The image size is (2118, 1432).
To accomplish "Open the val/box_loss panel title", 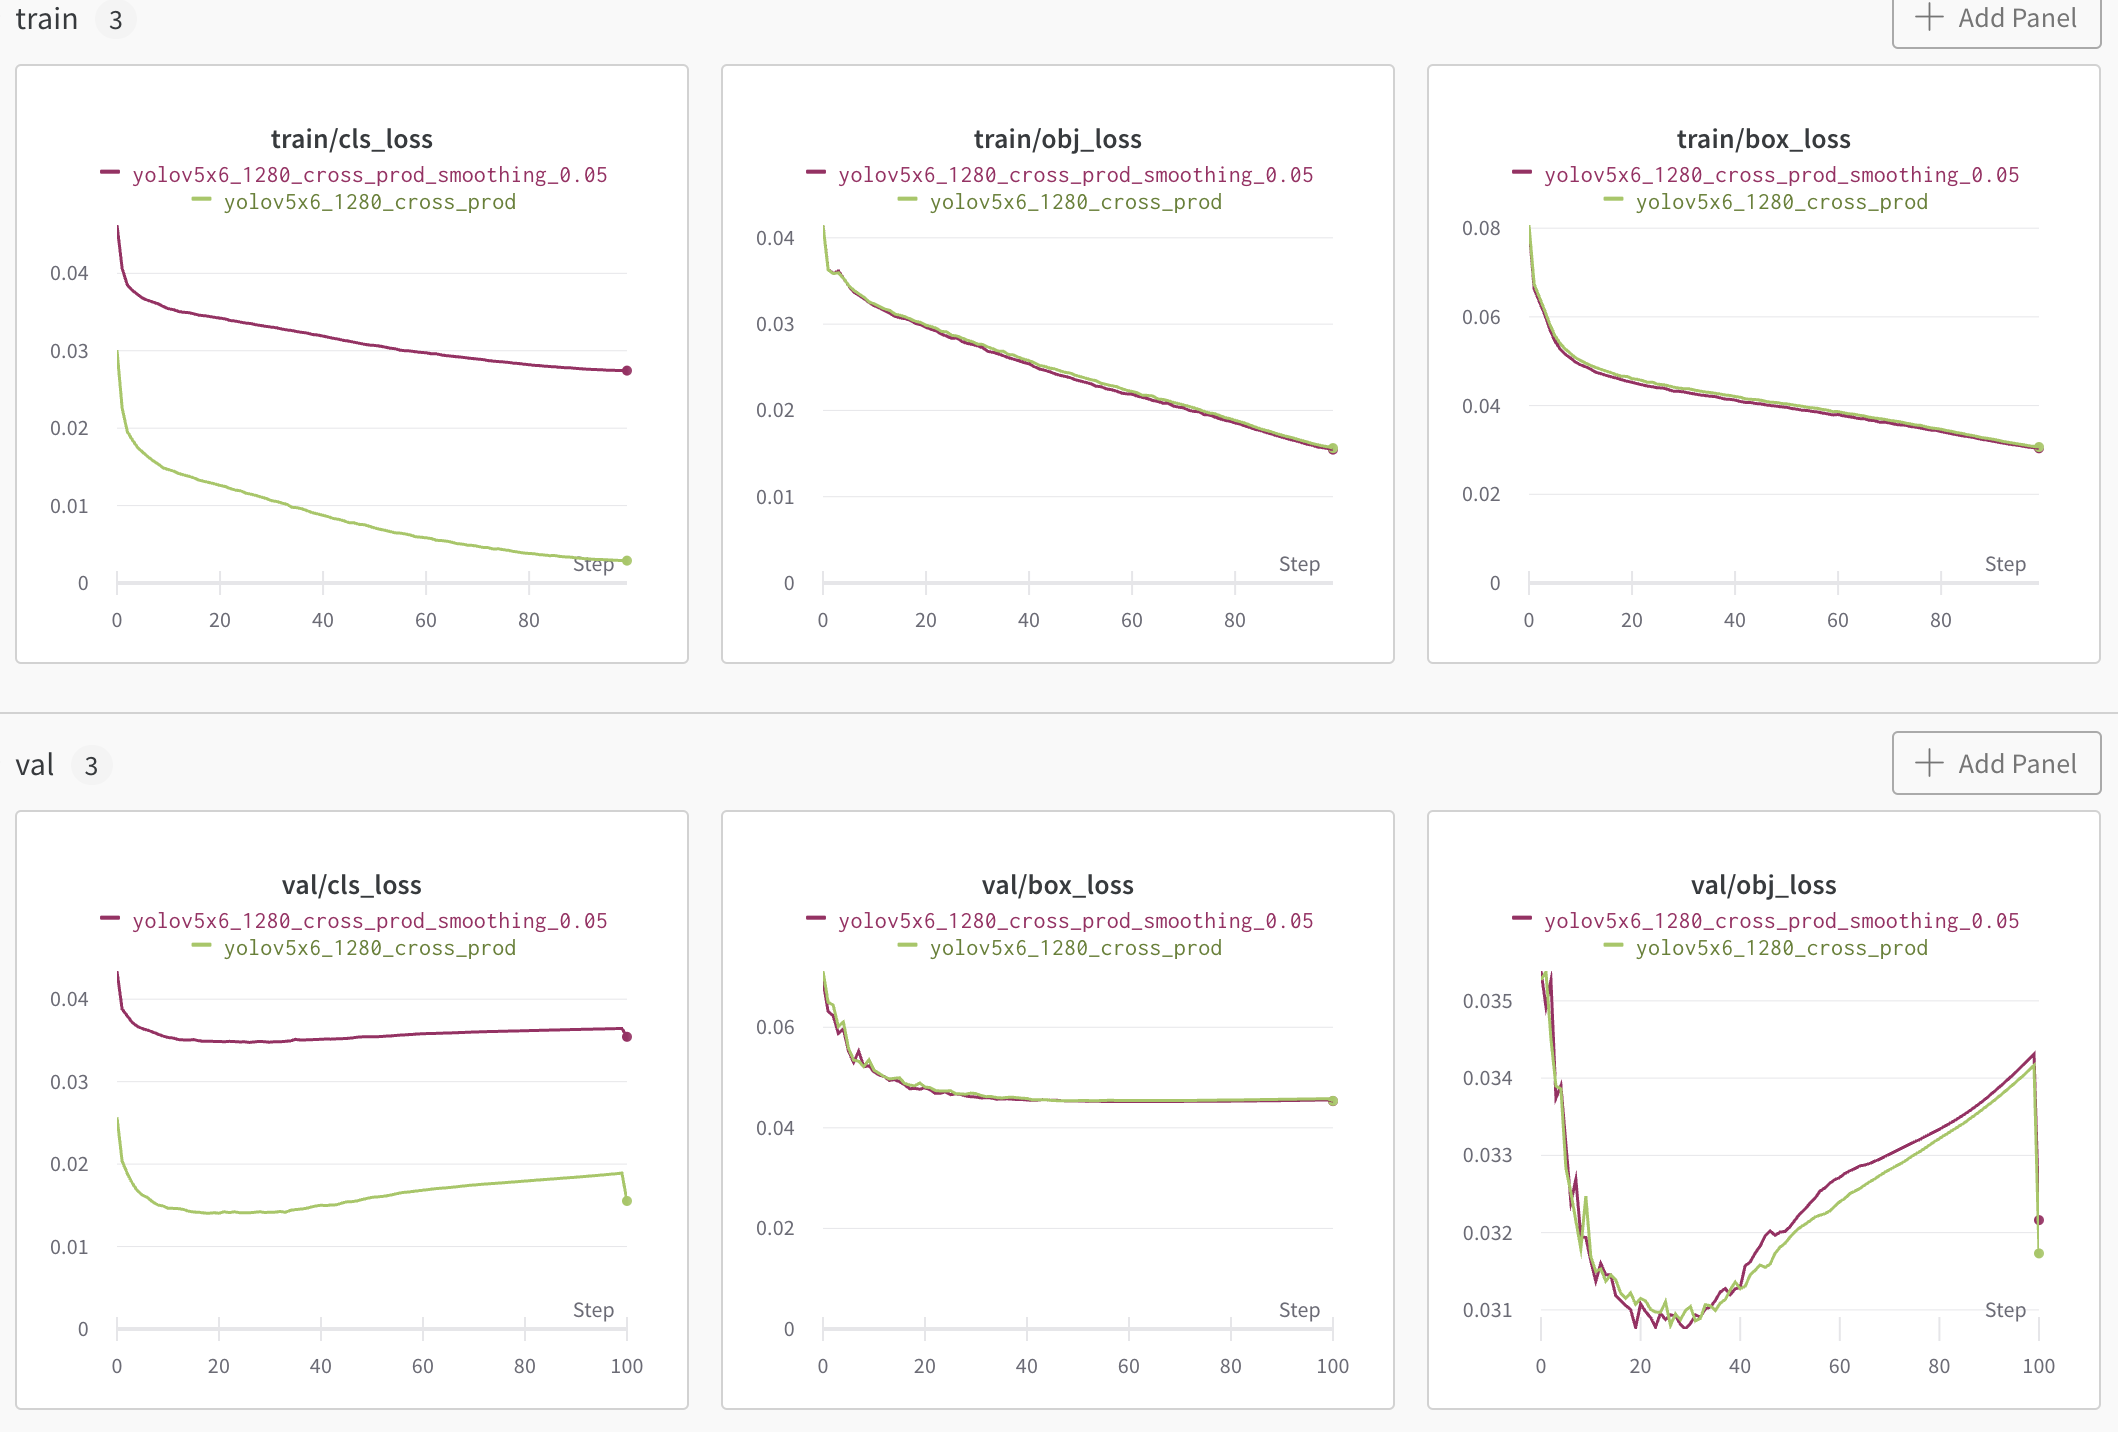I will (1057, 884).
